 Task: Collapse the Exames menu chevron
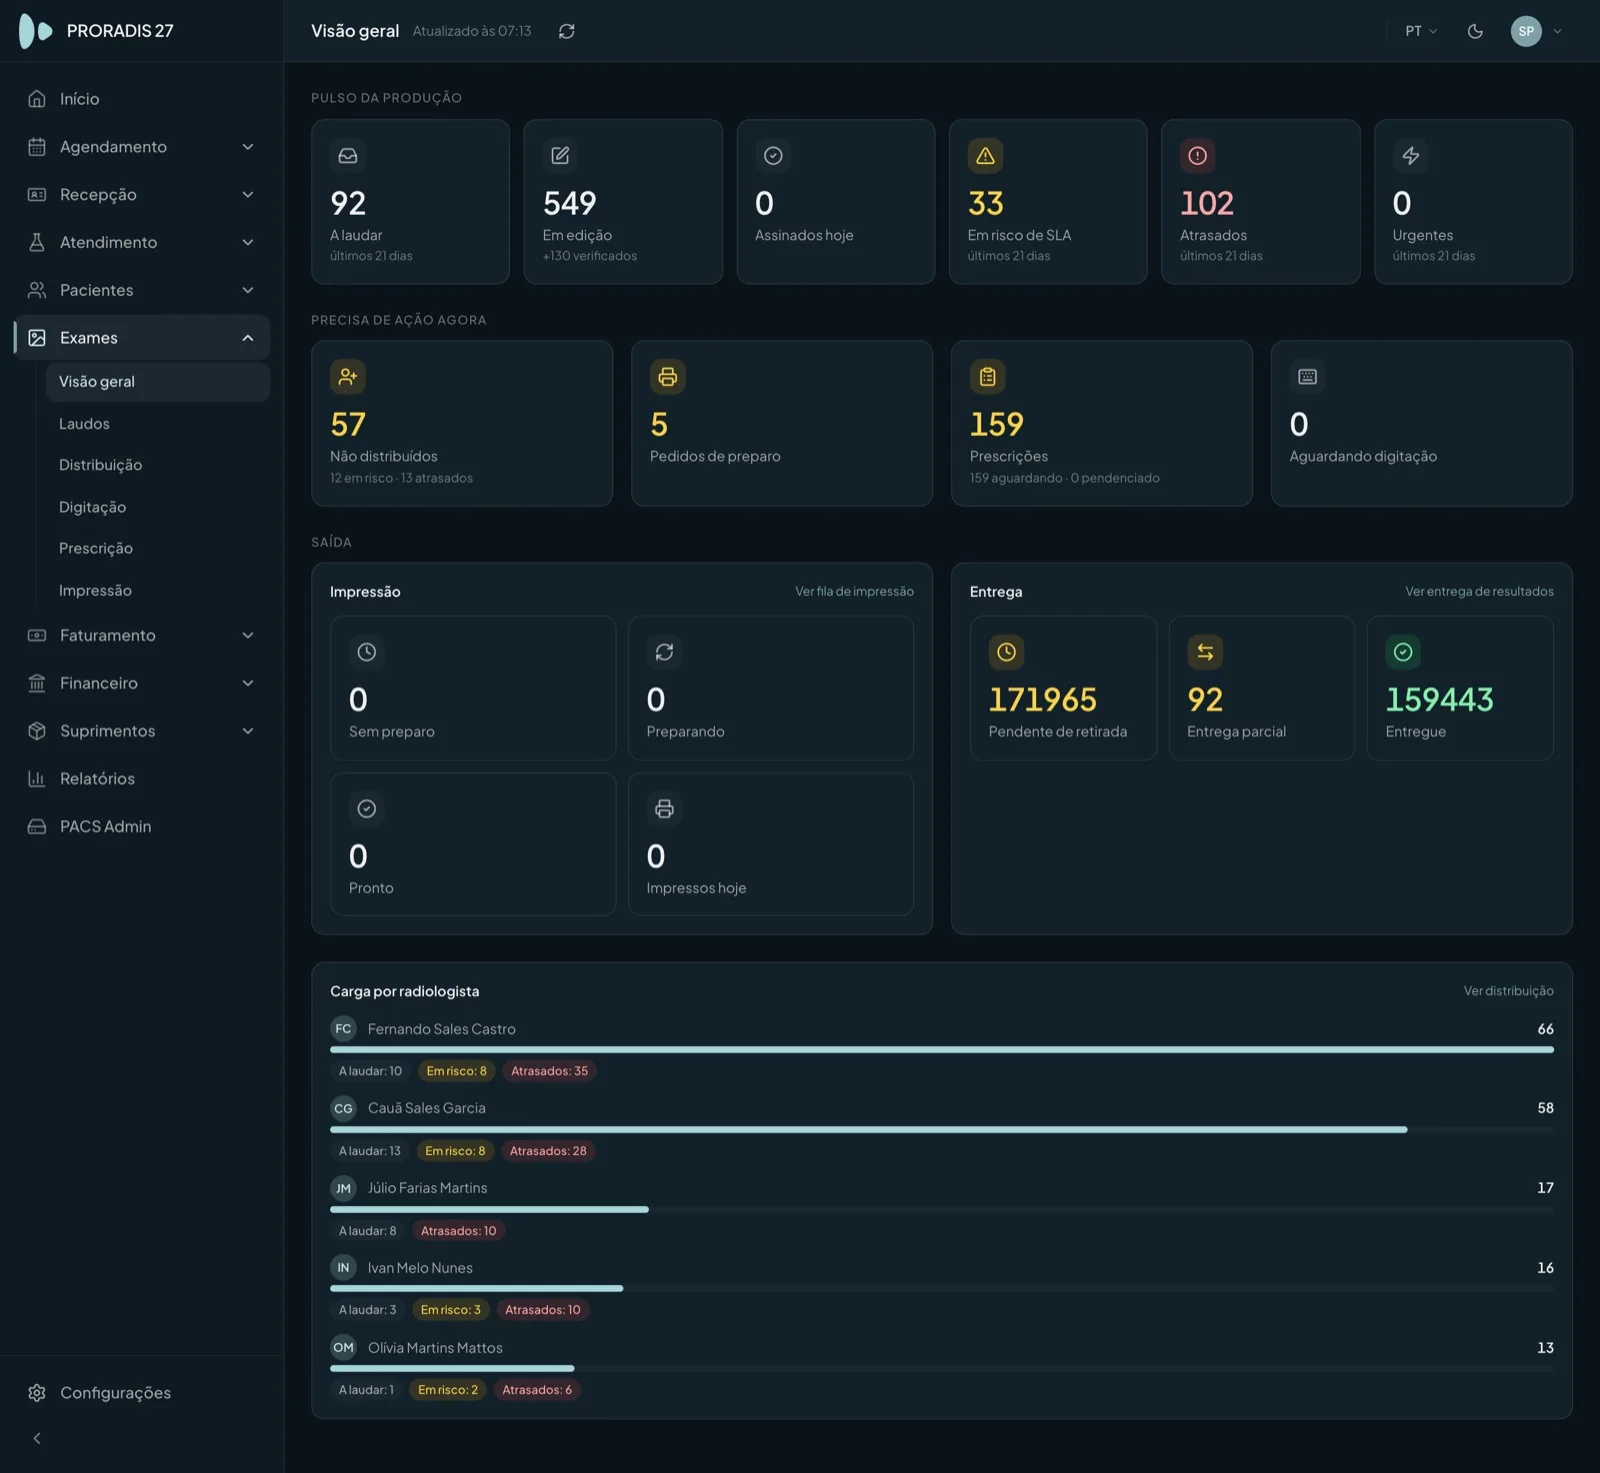(x=248, y=338)
